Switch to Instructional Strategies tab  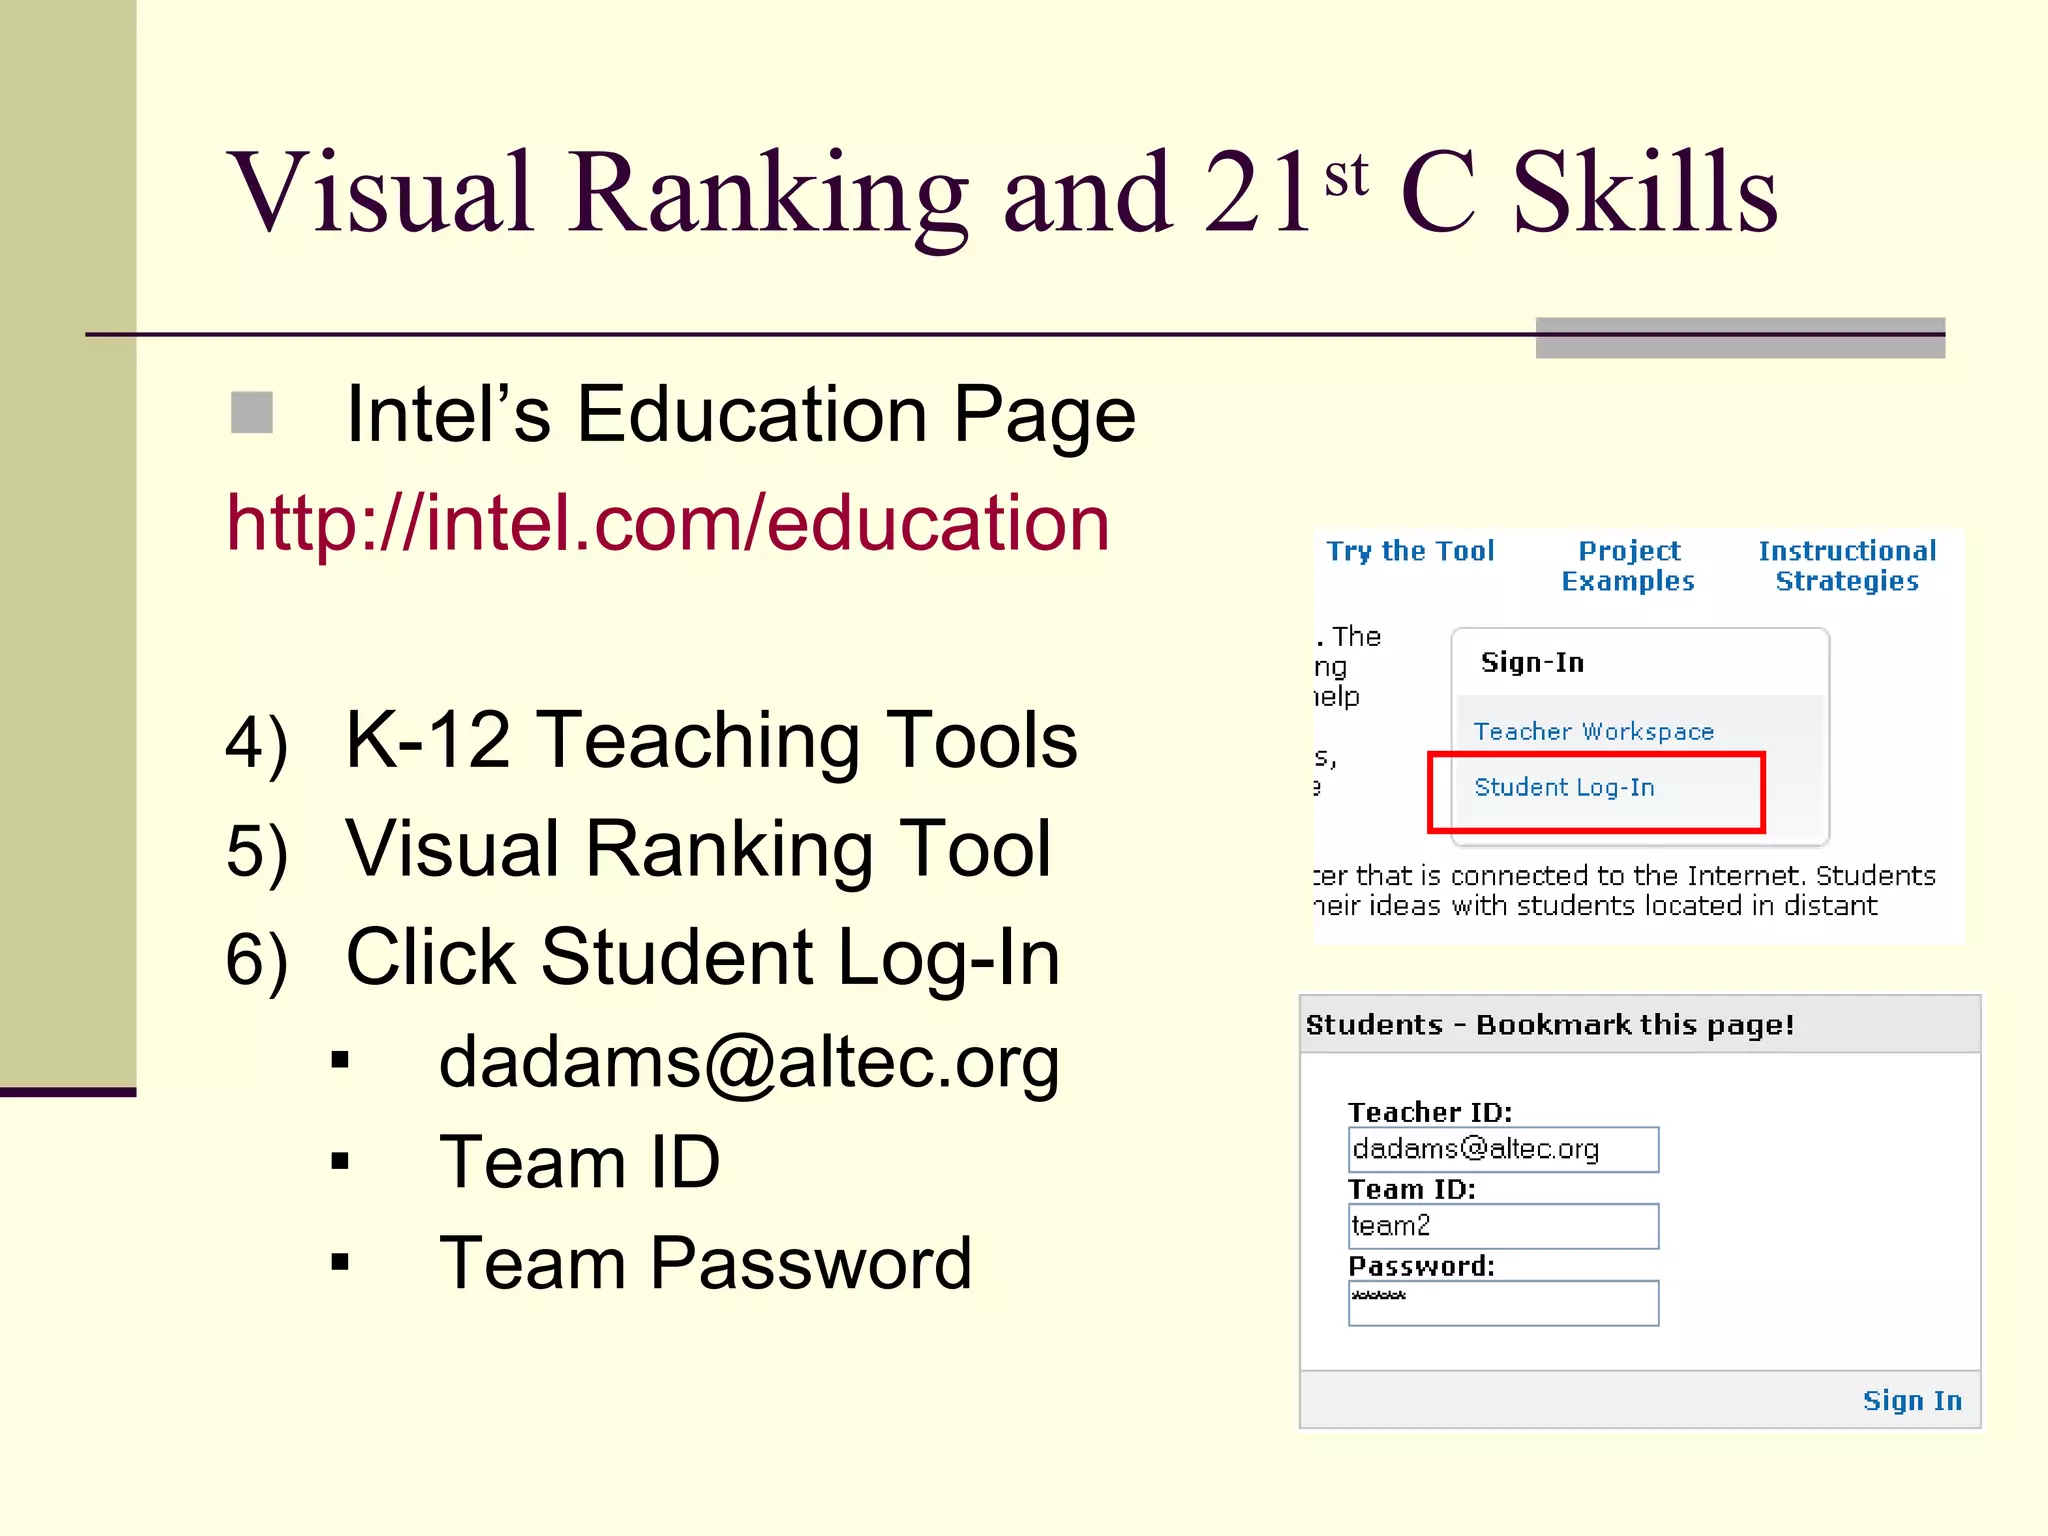click(x=1847, y=566)
